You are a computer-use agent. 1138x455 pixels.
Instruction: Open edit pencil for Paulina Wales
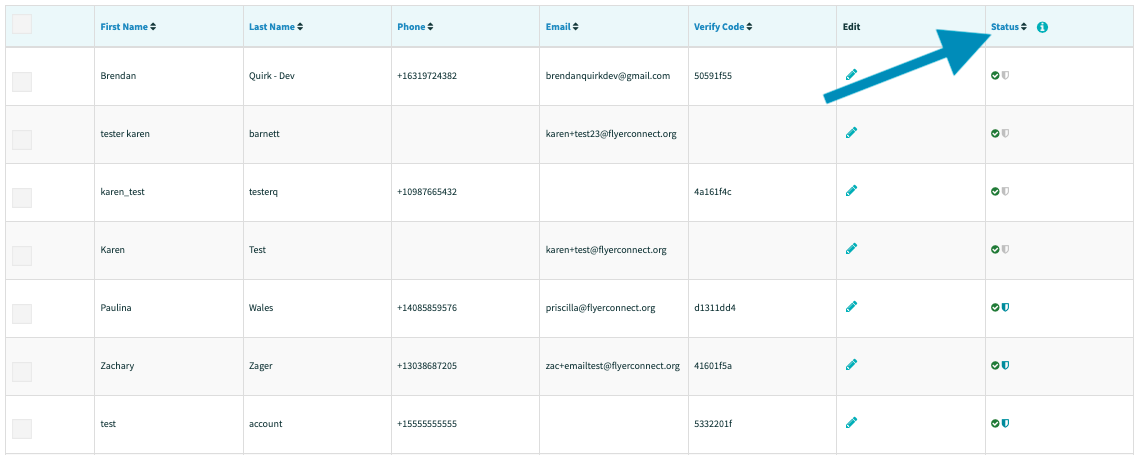tap(851, 307)
